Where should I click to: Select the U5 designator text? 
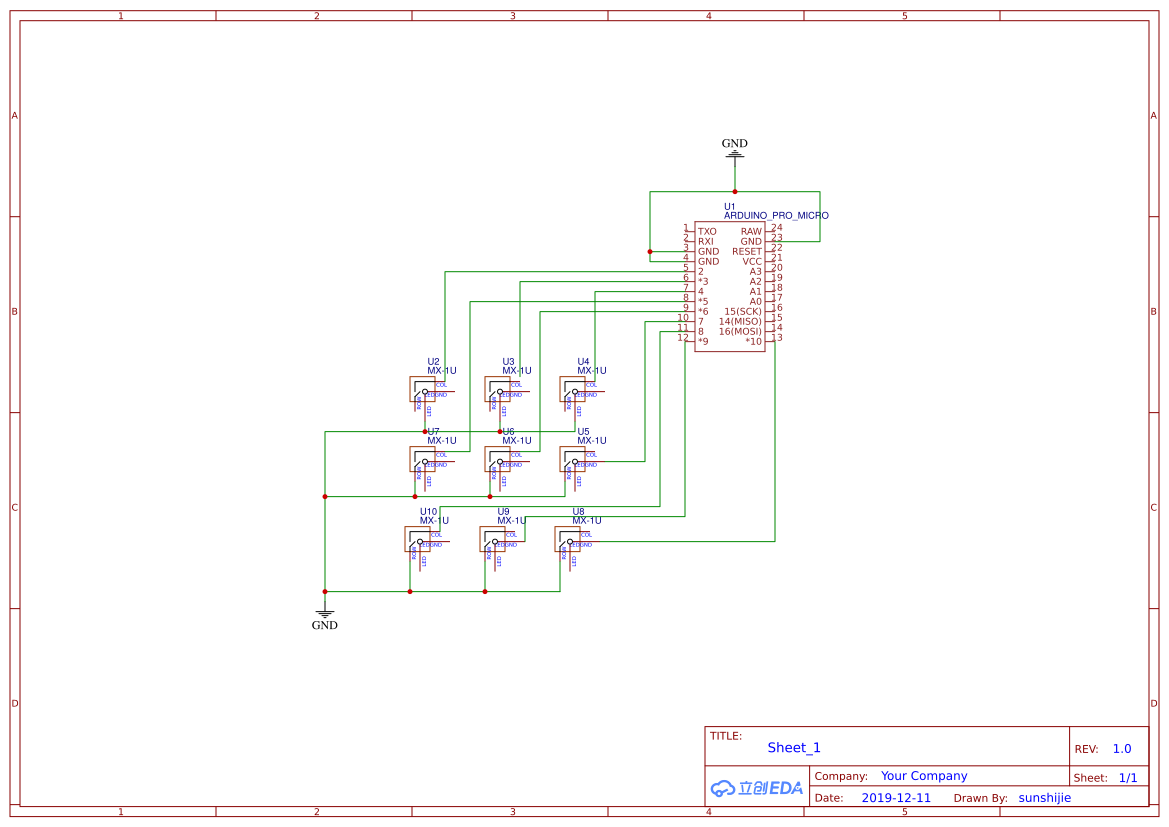583,432
